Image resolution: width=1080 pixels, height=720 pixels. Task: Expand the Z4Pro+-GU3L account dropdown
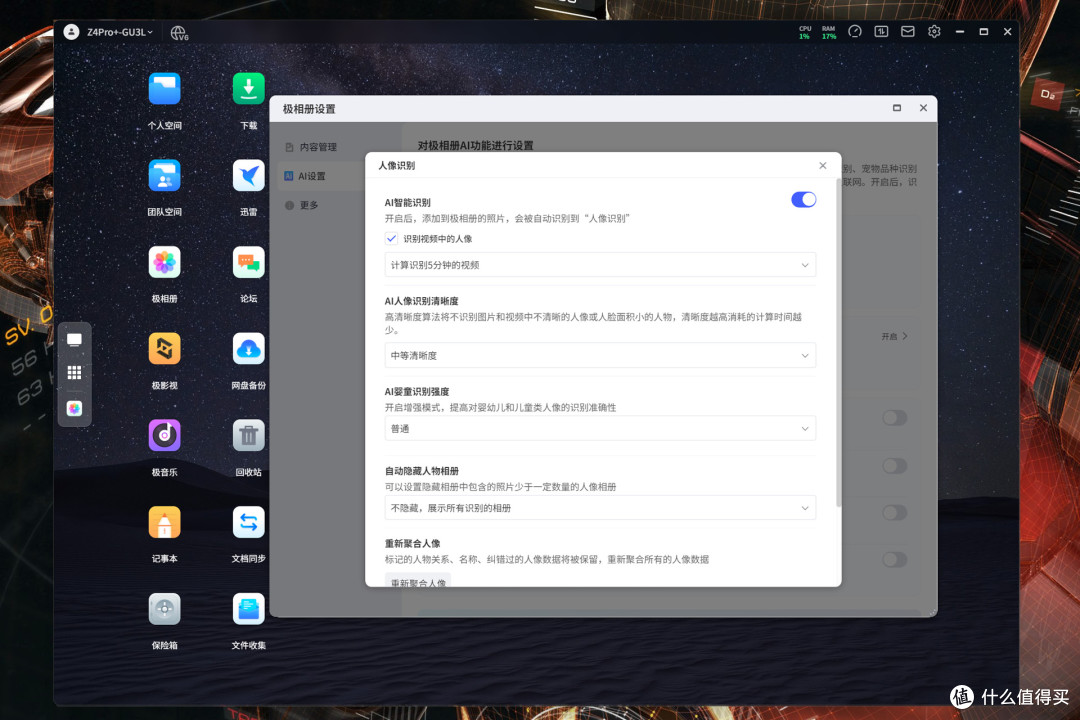(x=120, y=32)
